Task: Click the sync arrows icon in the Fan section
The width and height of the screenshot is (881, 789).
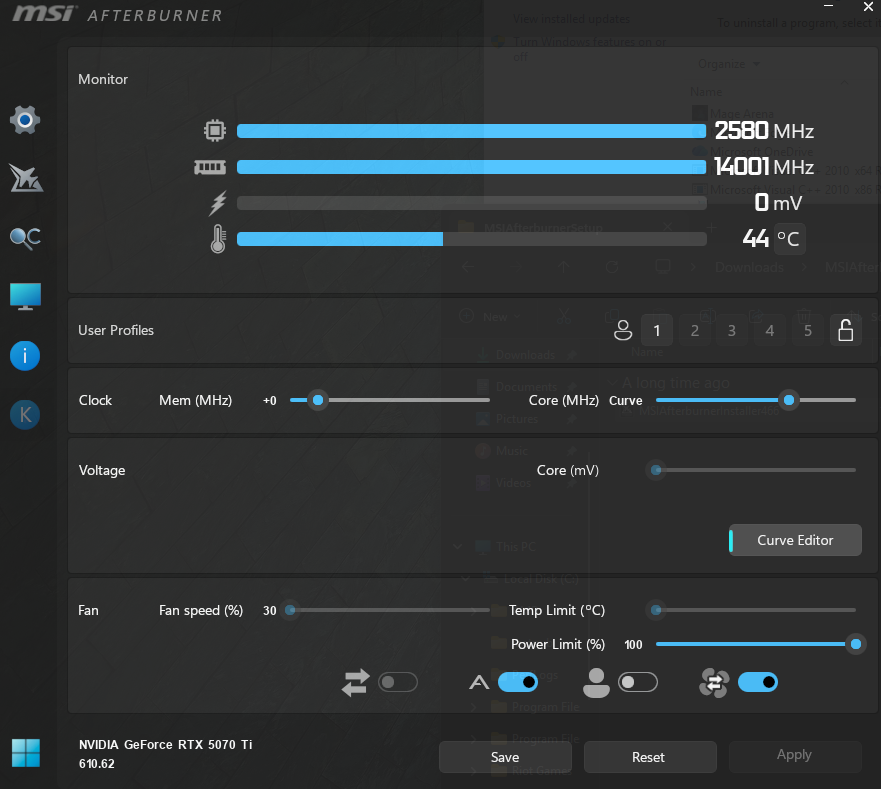Action: (356, 682)
